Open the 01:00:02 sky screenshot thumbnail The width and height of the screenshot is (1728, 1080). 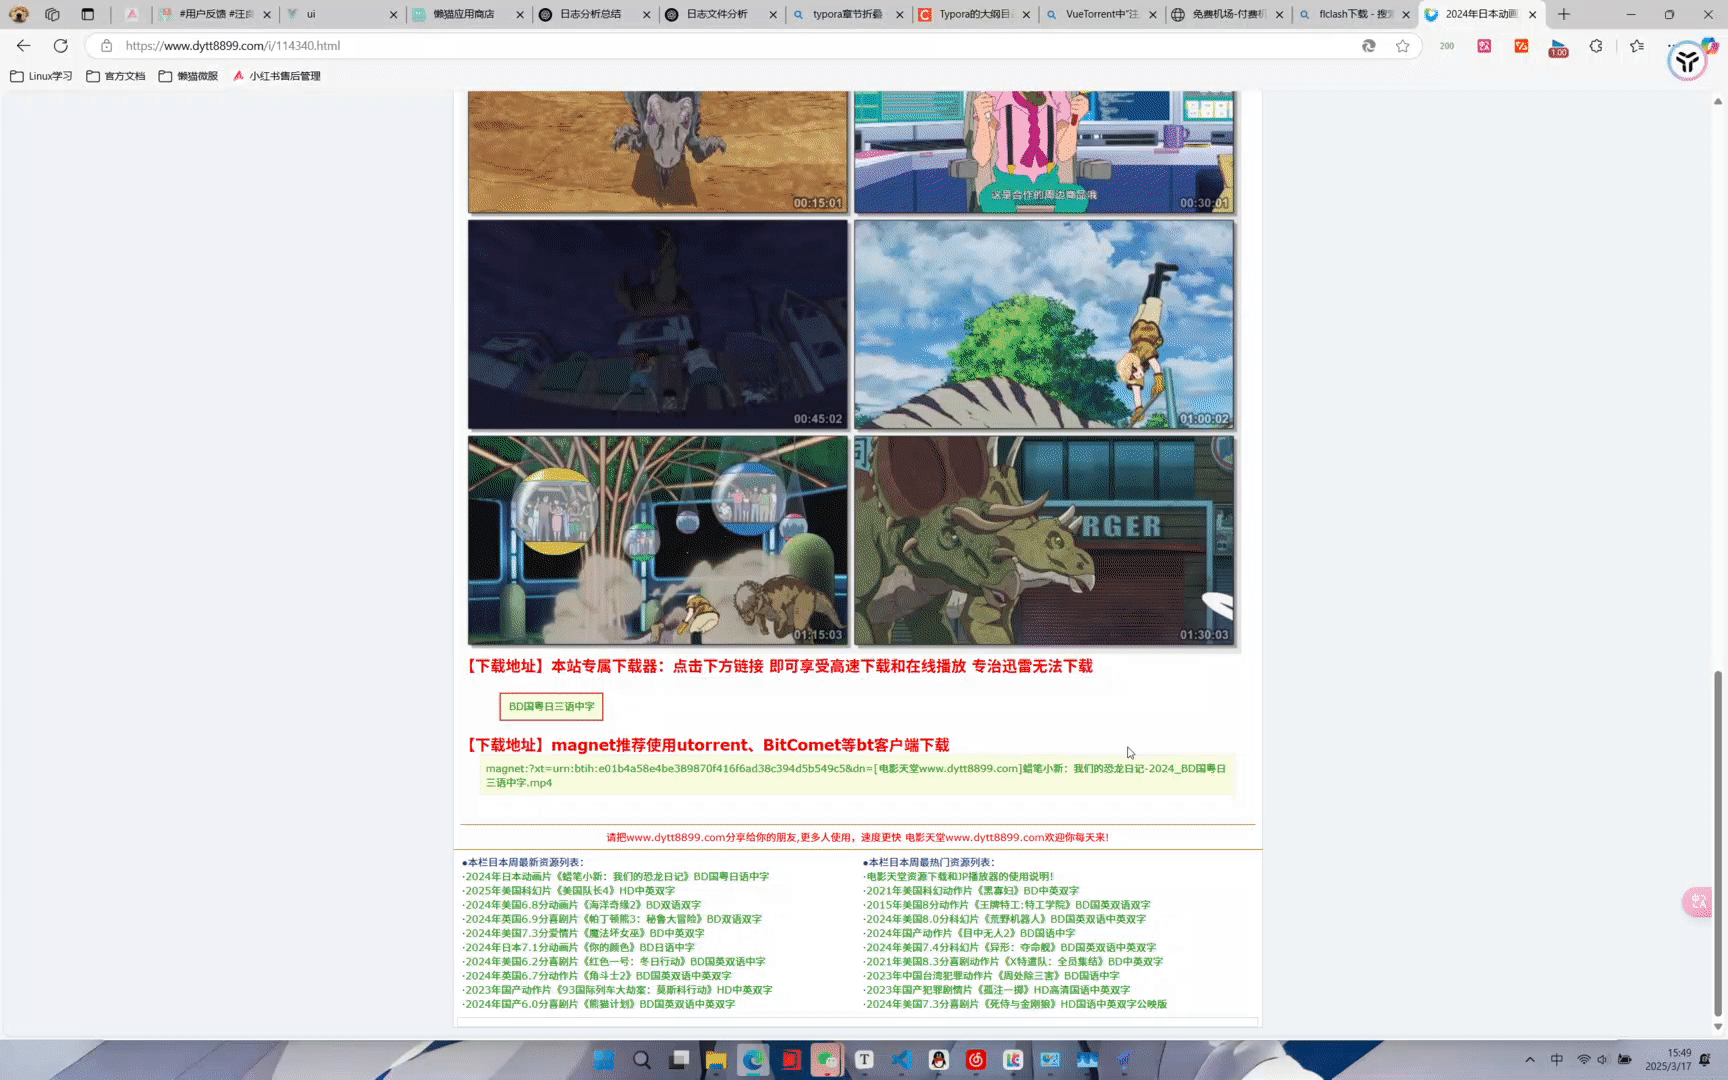click(1044, 325)
